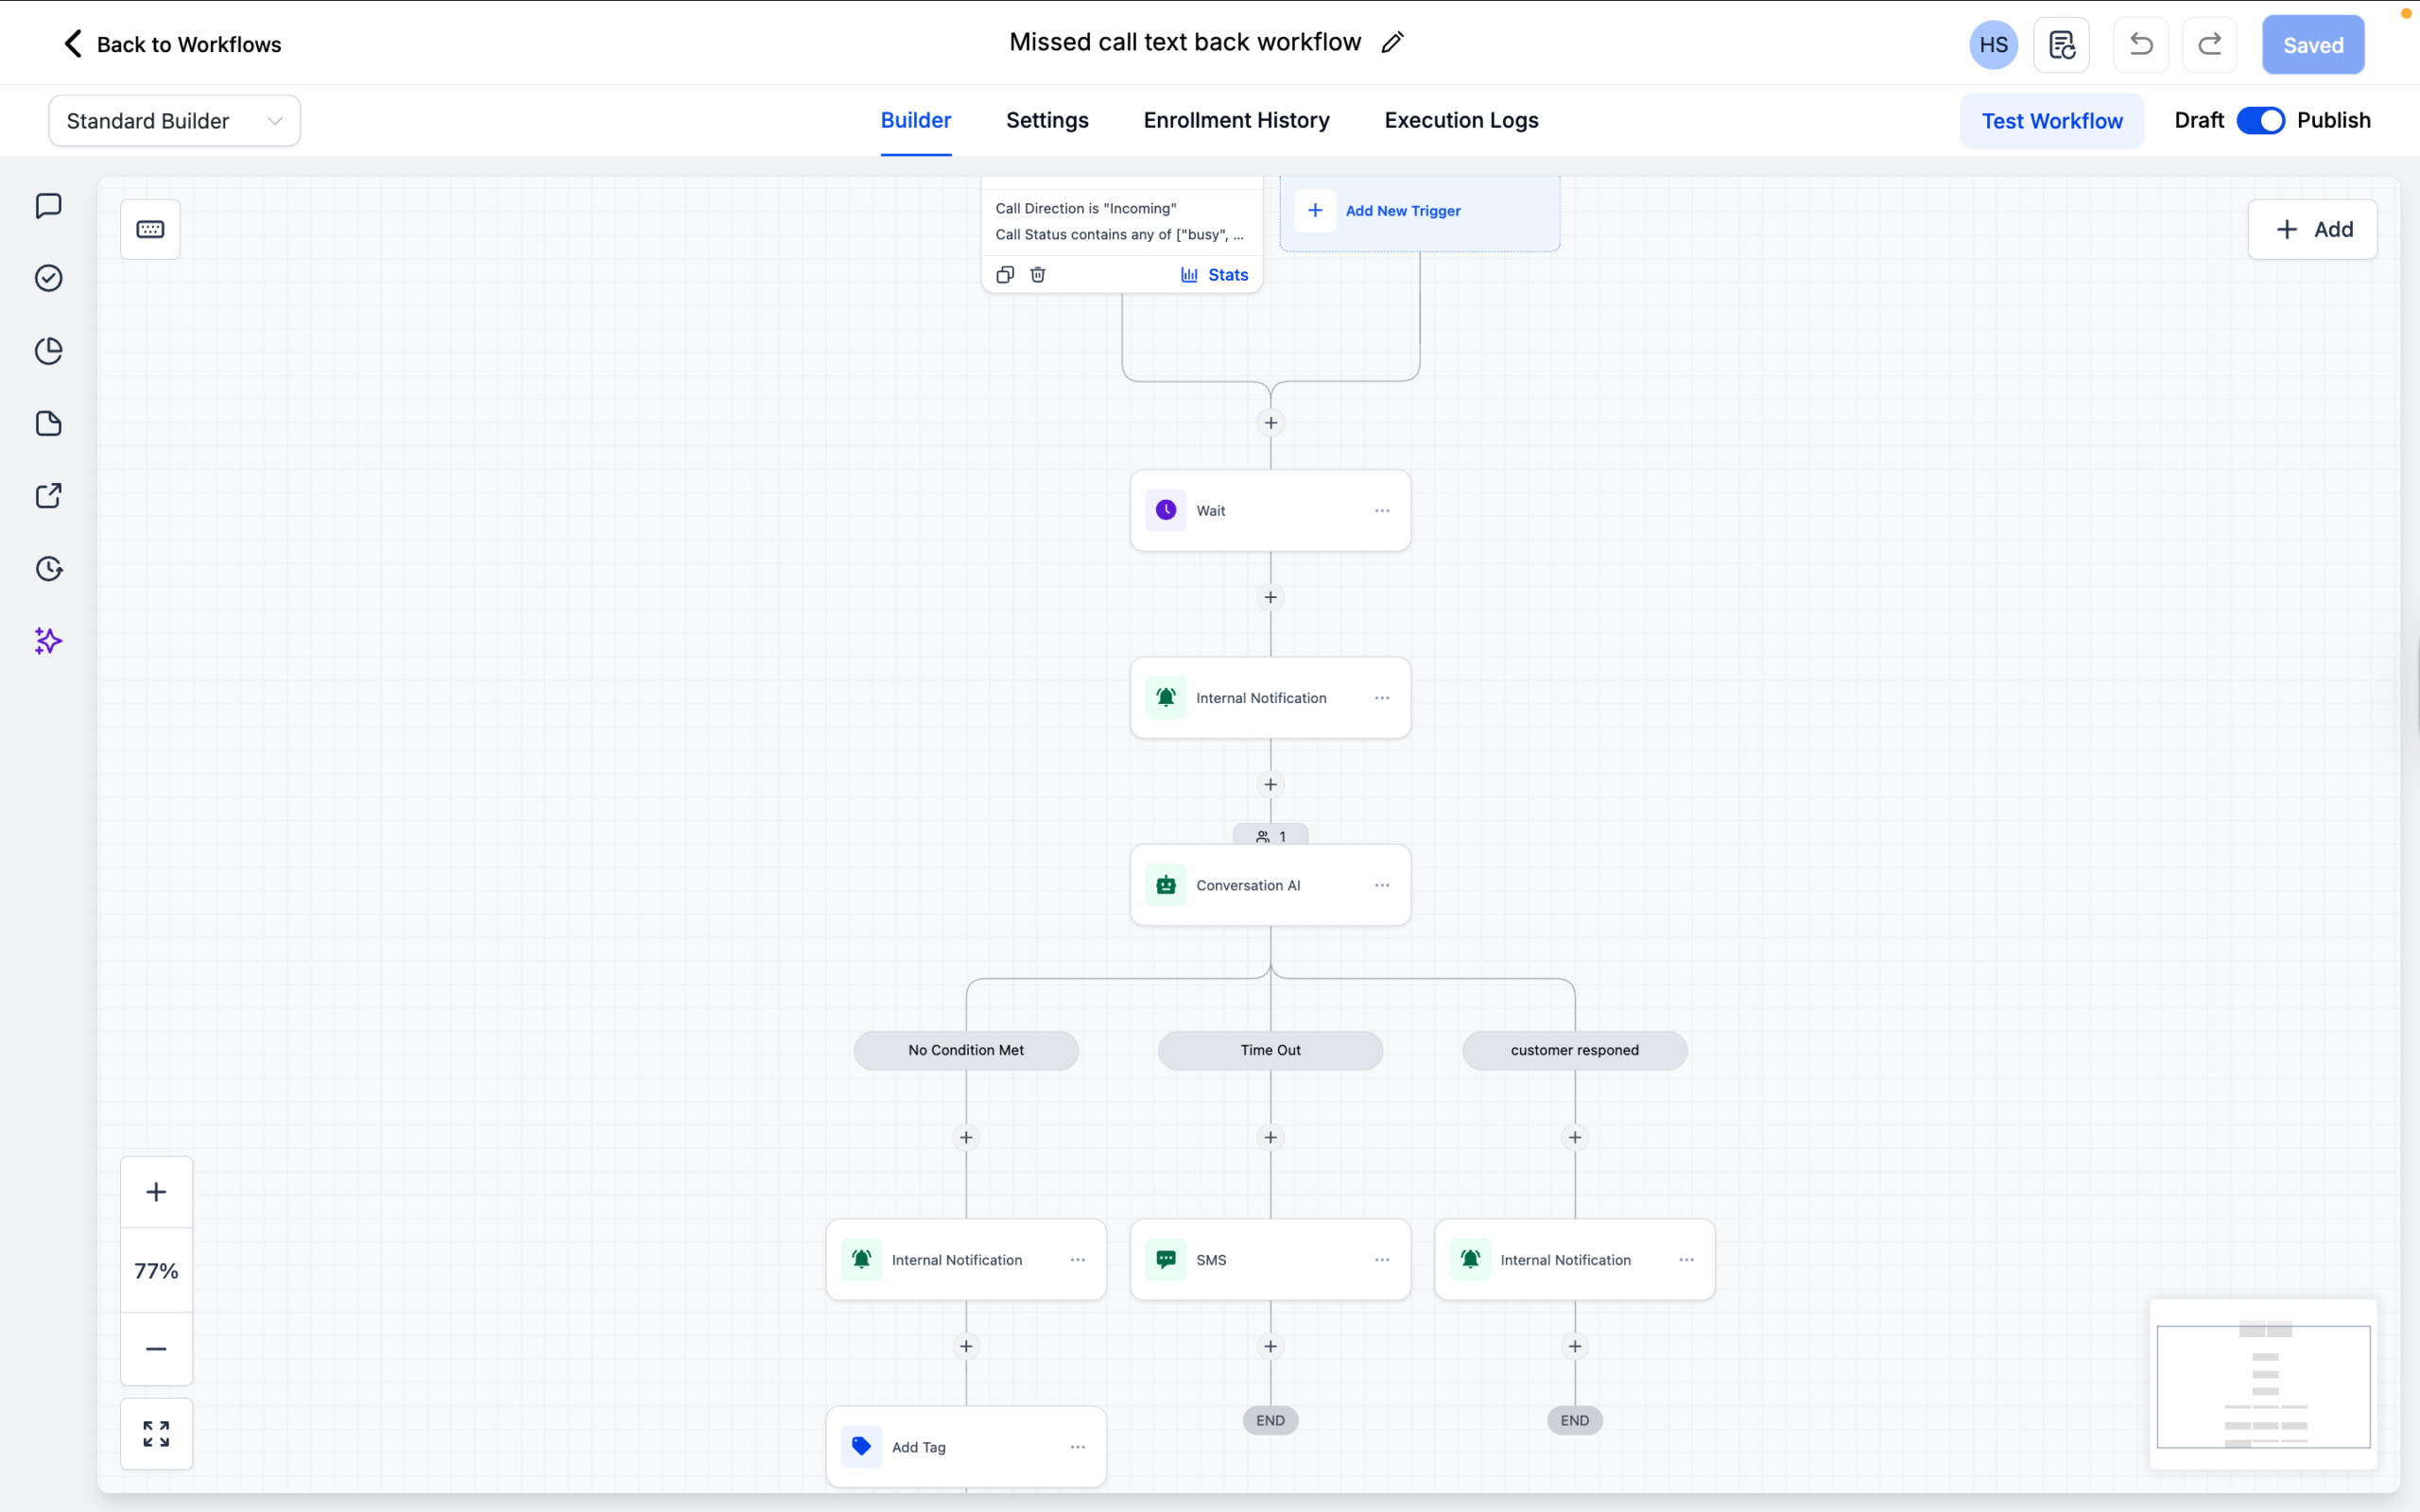Viewport: 2420px width, 1512px height.
Task: Click the pencil icon to rename workflow
Action: click(1393, 42)
